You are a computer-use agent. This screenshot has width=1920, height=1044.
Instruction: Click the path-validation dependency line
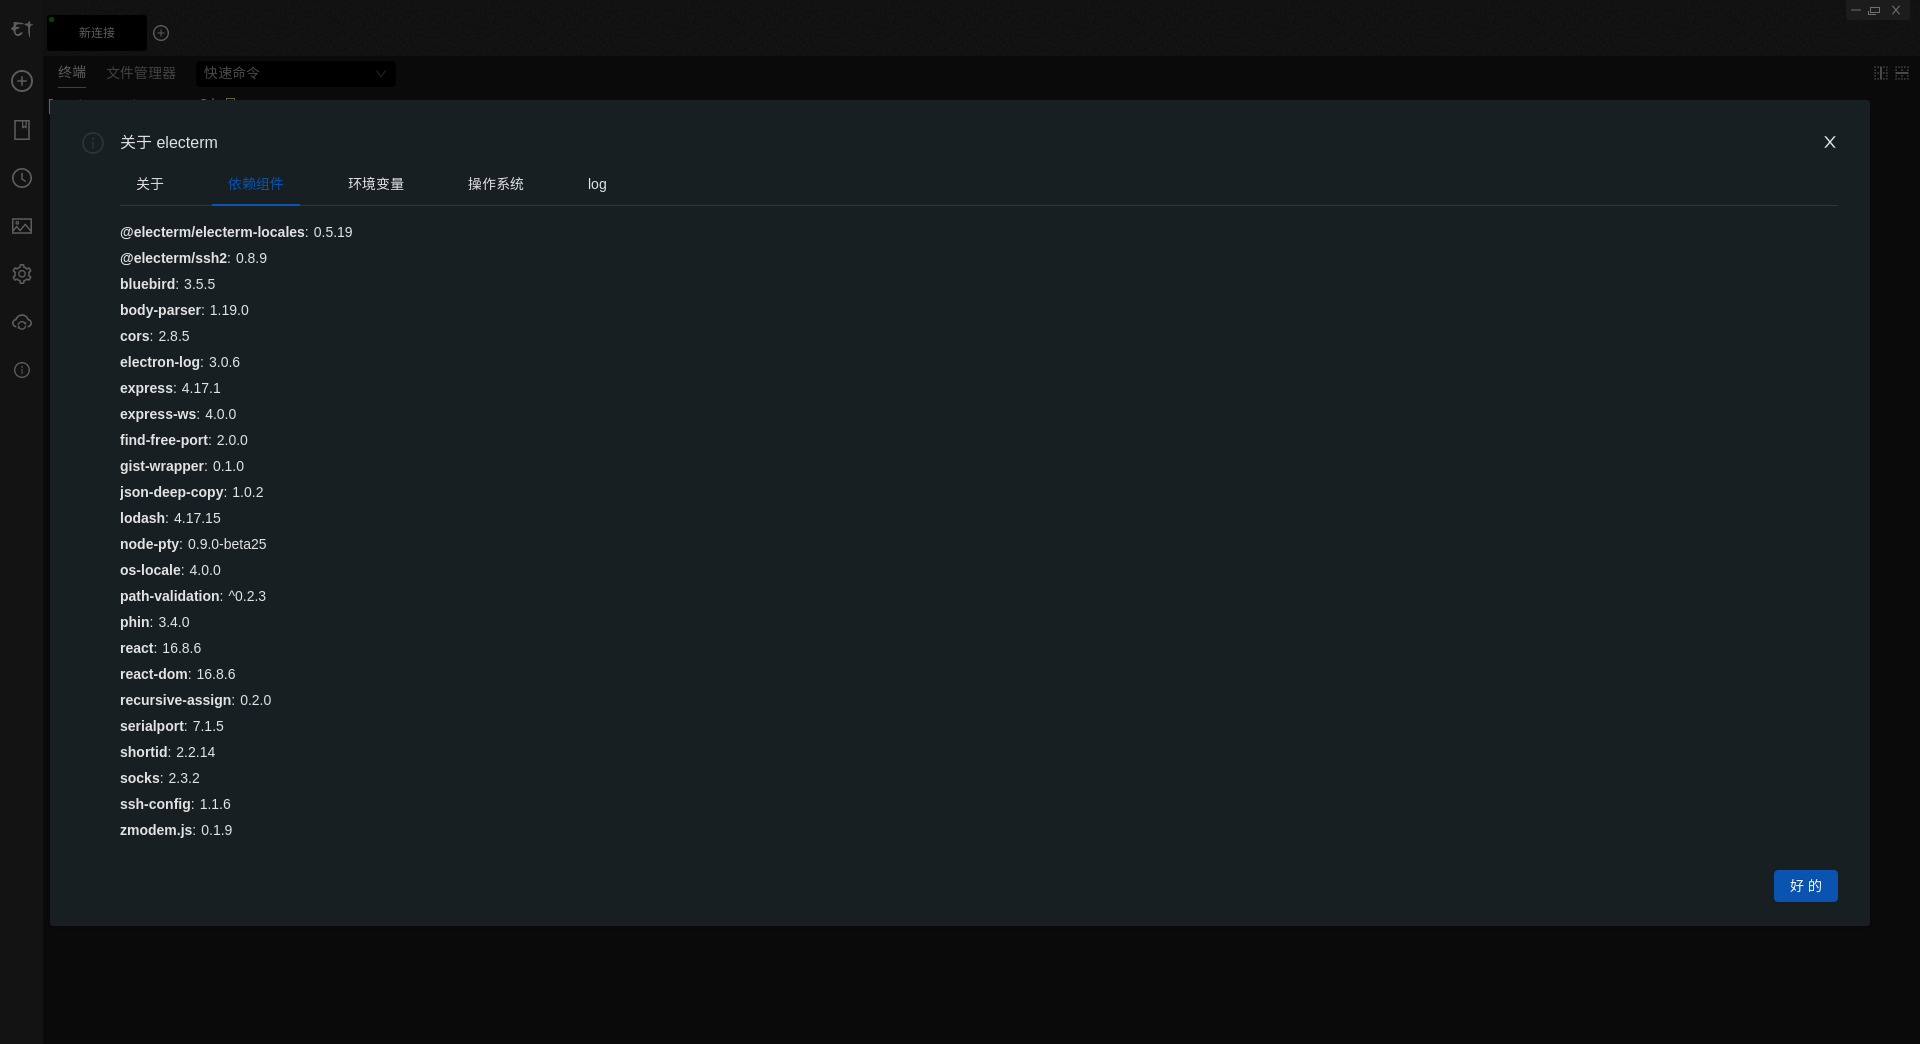[193, 596]
